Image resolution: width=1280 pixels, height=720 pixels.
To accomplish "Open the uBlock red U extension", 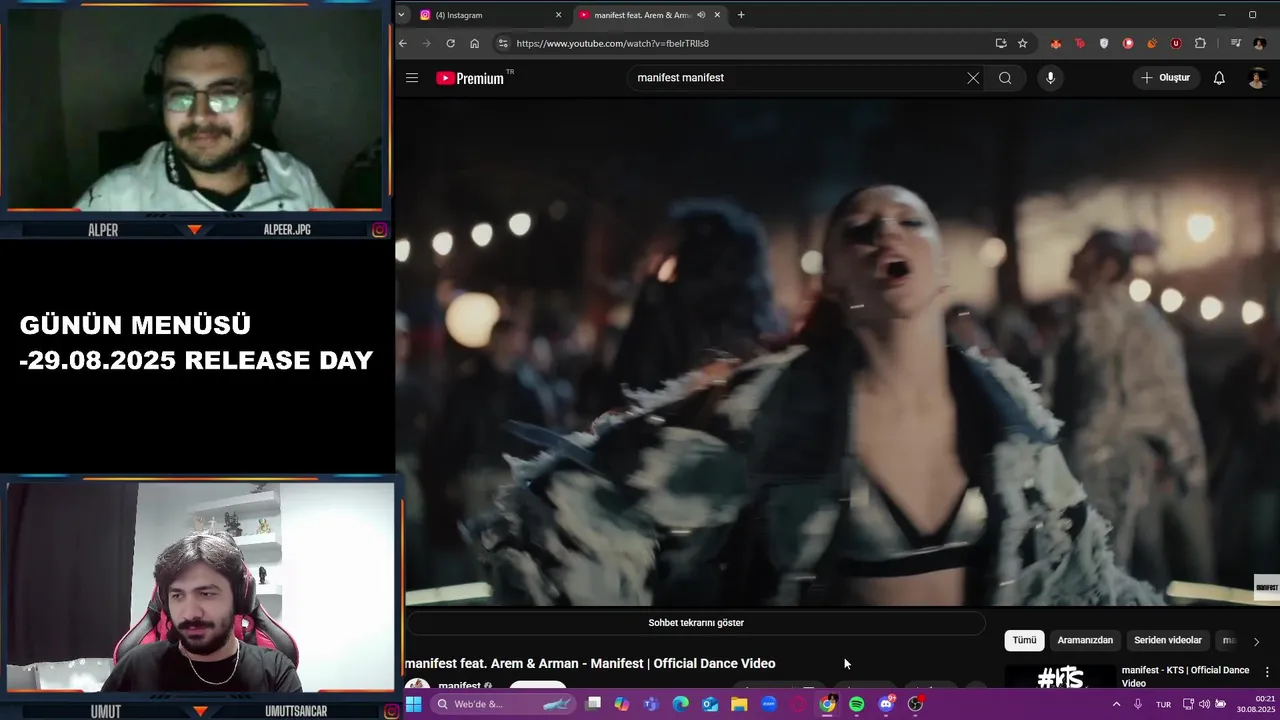I will tap(1176, 43).
